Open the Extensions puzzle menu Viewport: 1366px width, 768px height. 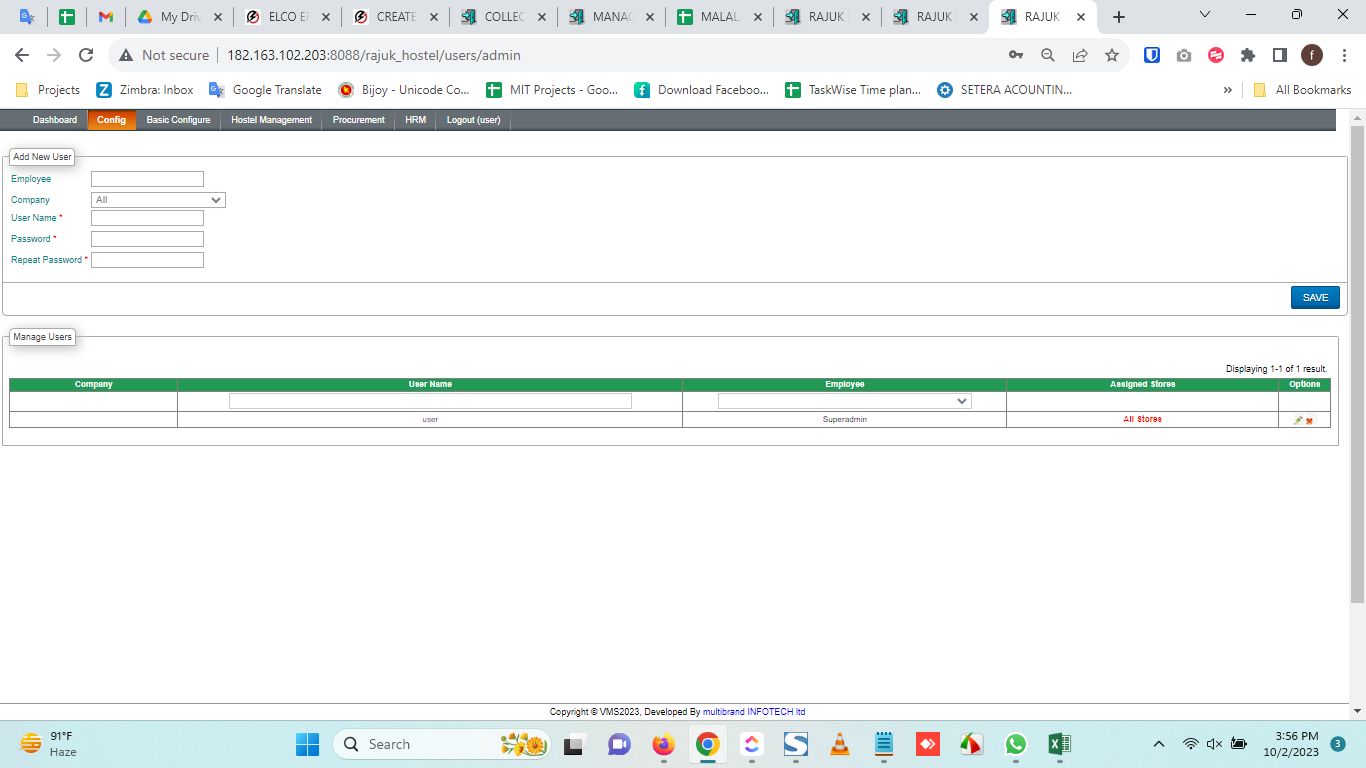pos(1248,55)
